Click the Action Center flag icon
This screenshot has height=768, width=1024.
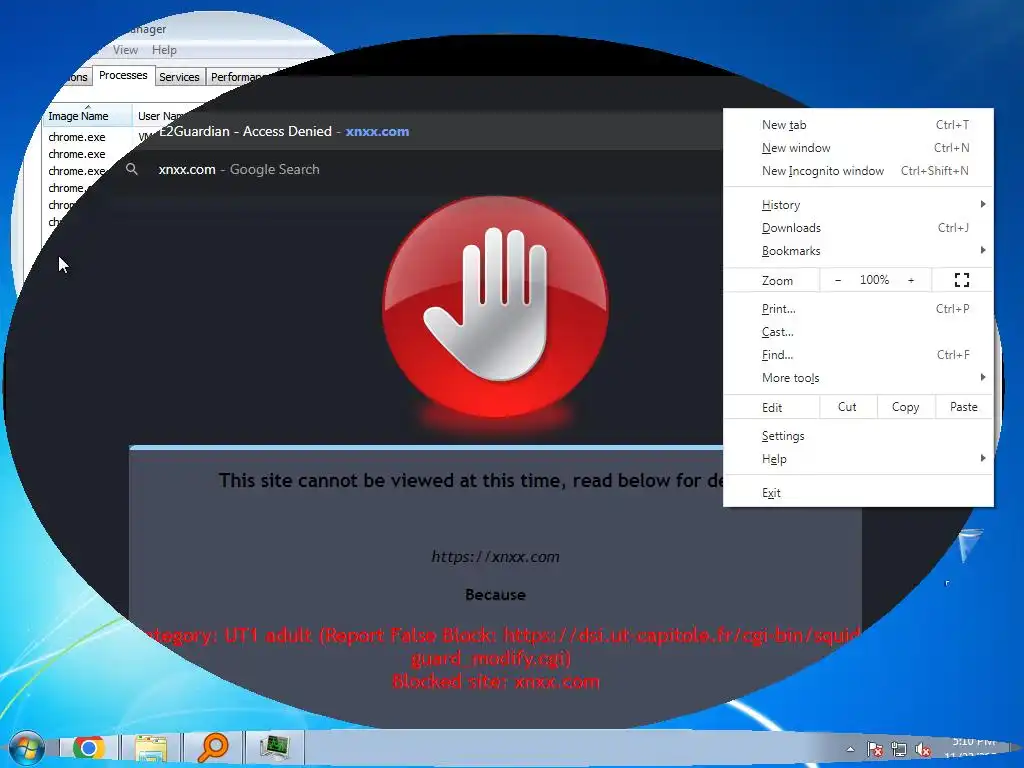[874, 749]
